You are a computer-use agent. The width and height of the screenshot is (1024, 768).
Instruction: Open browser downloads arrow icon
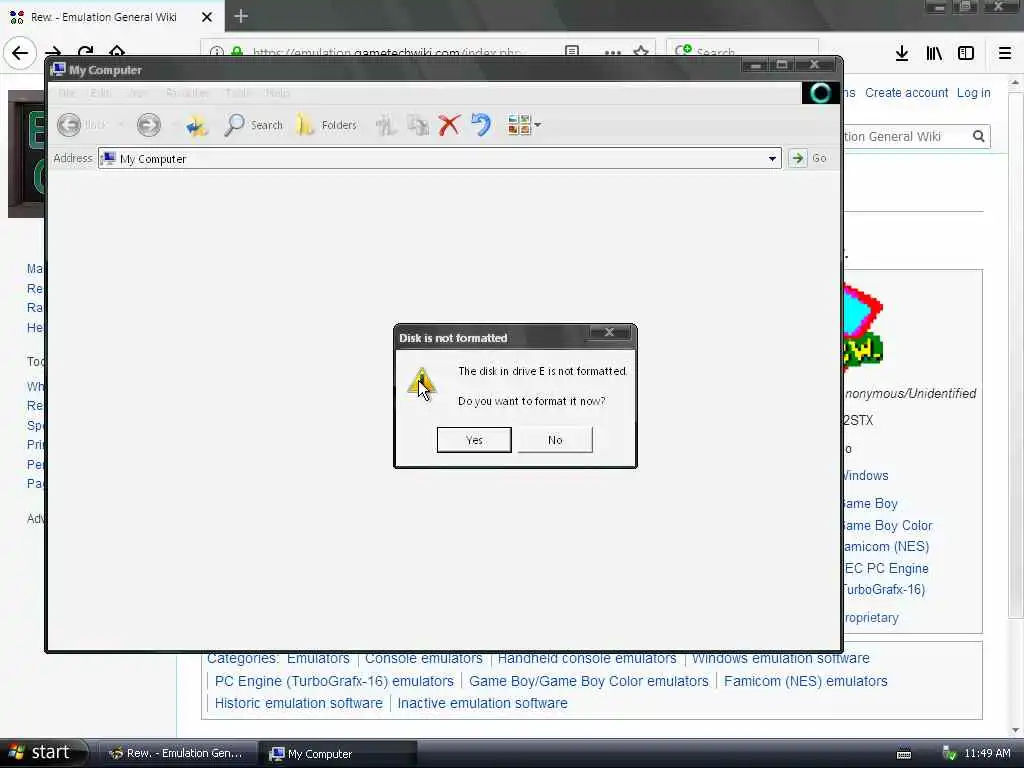coord(902,54)
